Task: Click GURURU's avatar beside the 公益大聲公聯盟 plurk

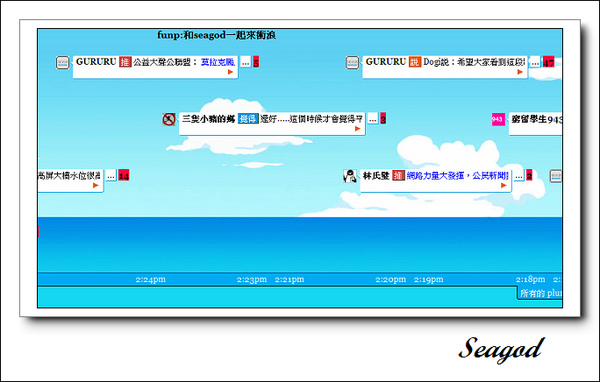Action: pyautogui.click(x=62, y=62)
